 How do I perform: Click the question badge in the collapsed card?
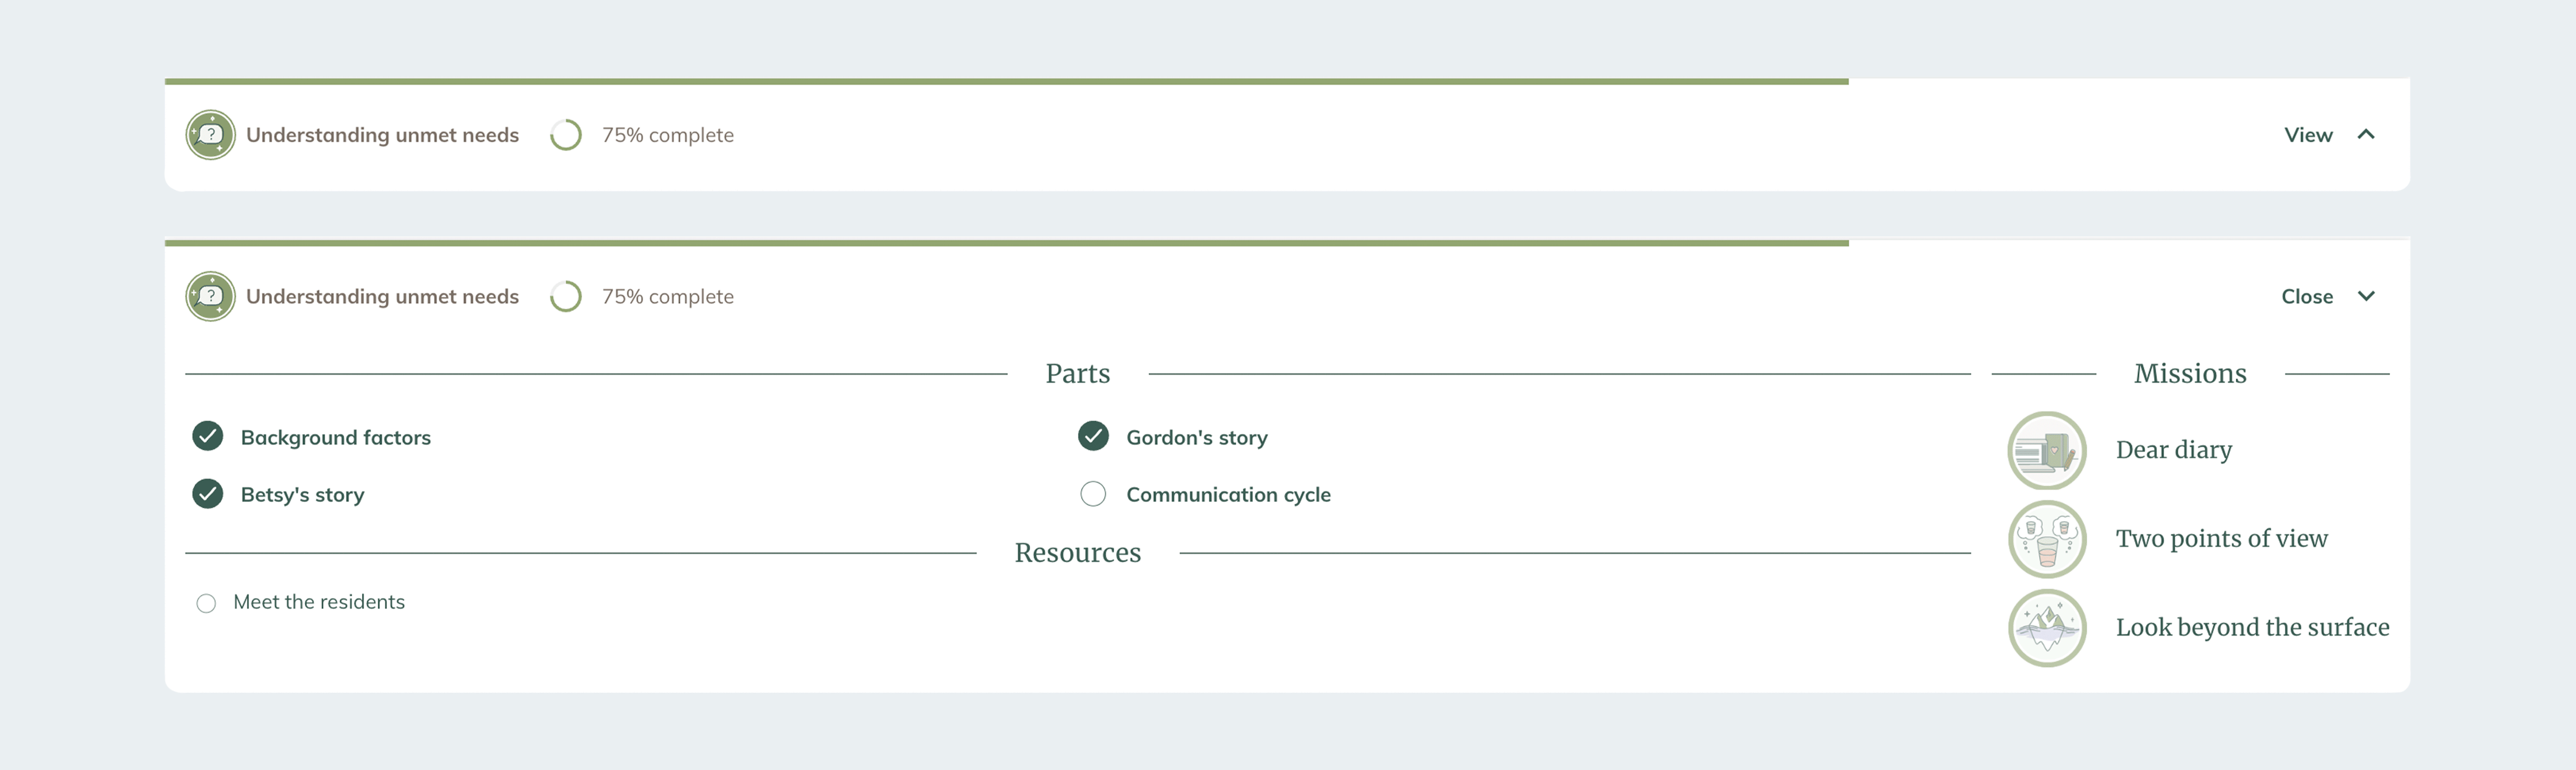(x=210, y=135)
